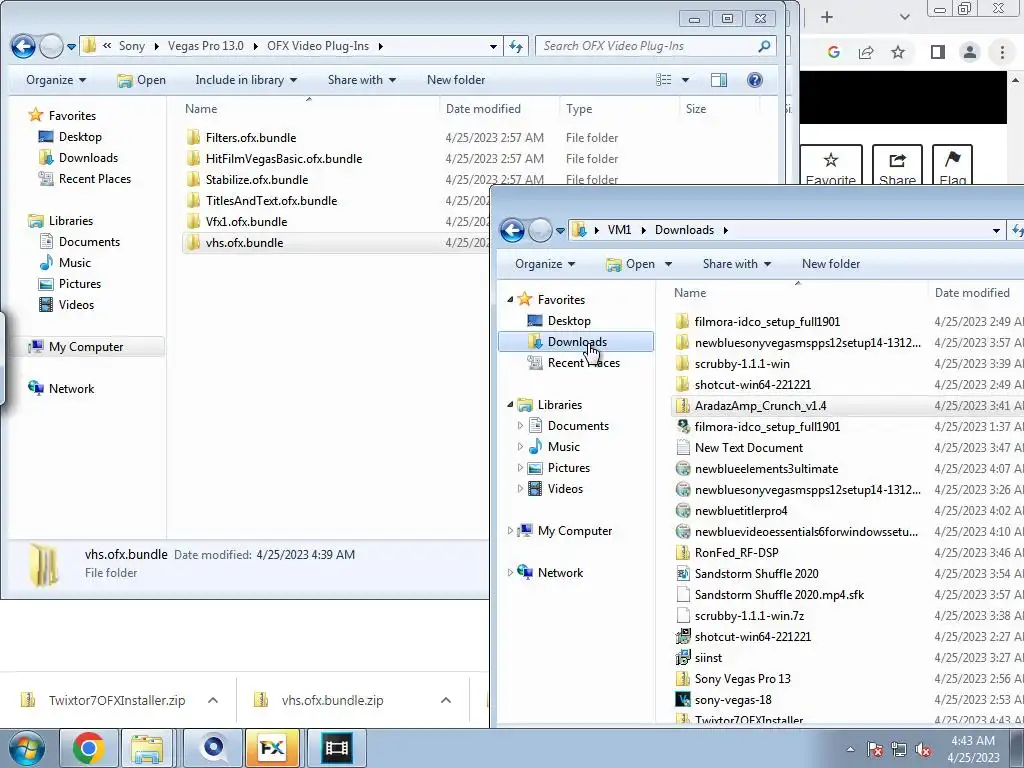Select Stabilize.ofx.bundle folder
The width and height of the screenshot is (1024, 768).
pyautogui.click(x=257, y=180)
